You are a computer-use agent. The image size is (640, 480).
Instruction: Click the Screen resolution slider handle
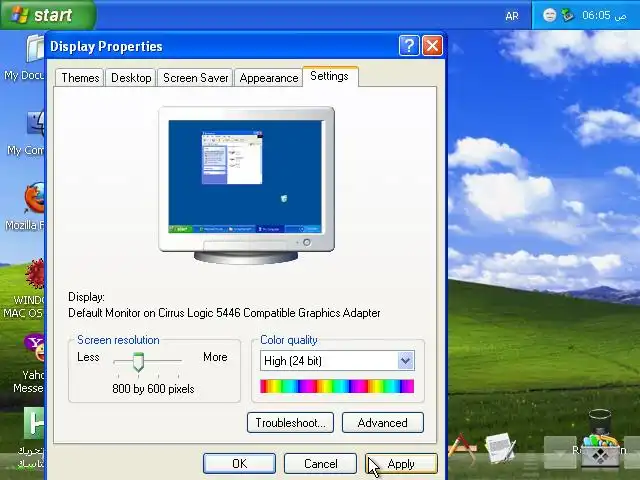(138, 362)
